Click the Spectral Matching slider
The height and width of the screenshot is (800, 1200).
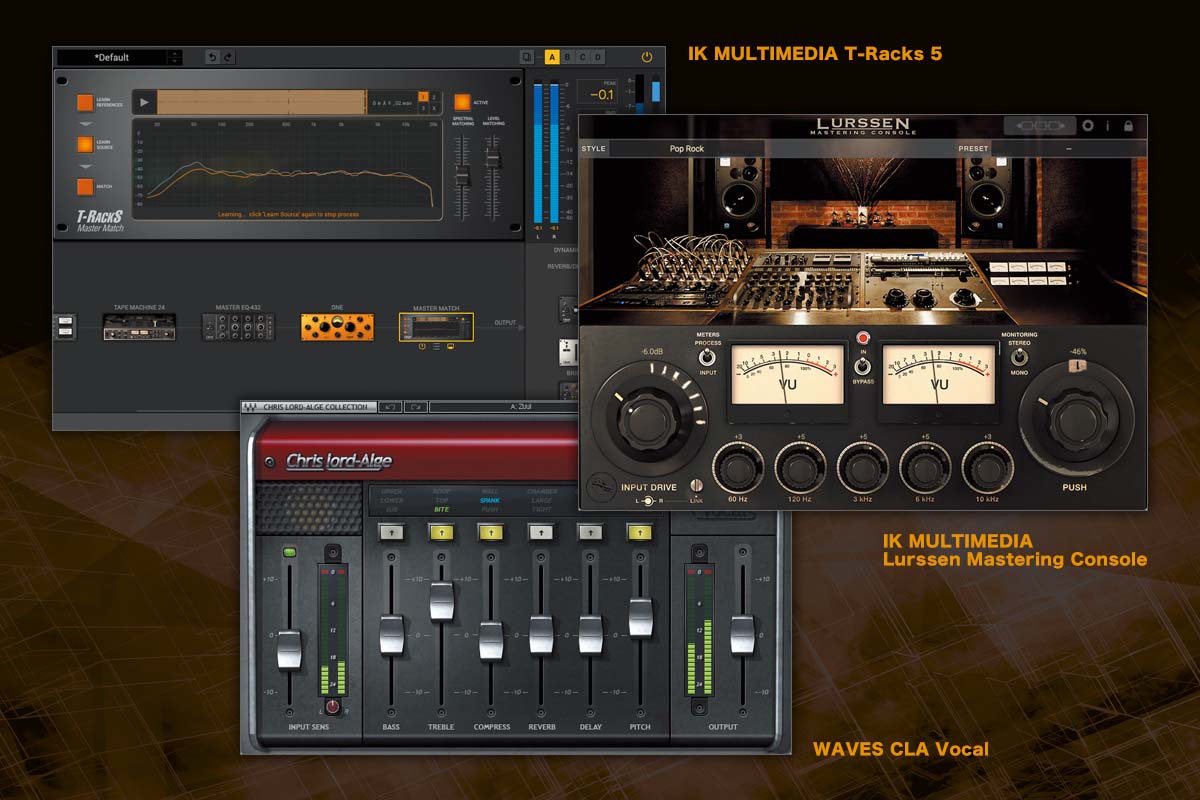(x=462, y=176)
